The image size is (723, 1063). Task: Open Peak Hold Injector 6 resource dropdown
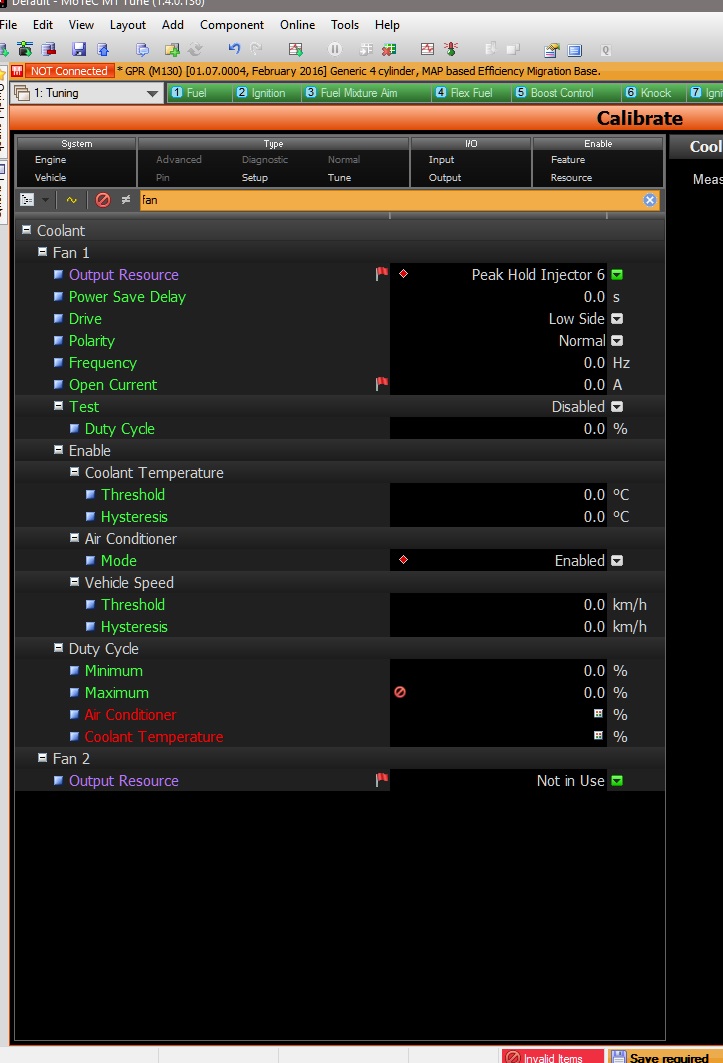pyautogui.click(x=617, y=275)
